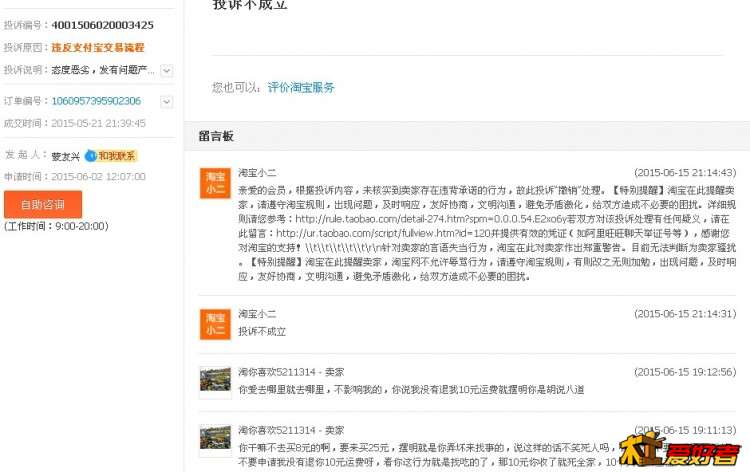Select complaint number 4001506020003425

[102, 25]
